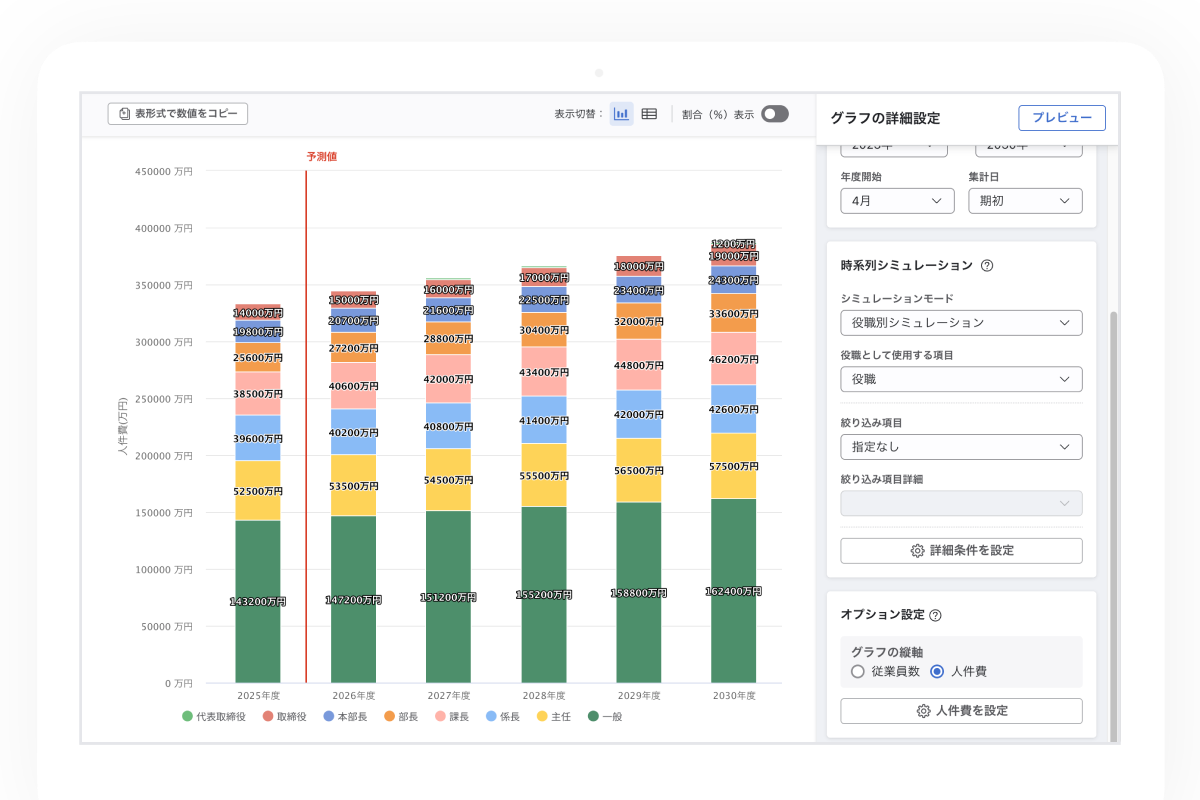Select 人件費 radio button
The height and width of the screenshot is (800, 1200).
[937, 672]
